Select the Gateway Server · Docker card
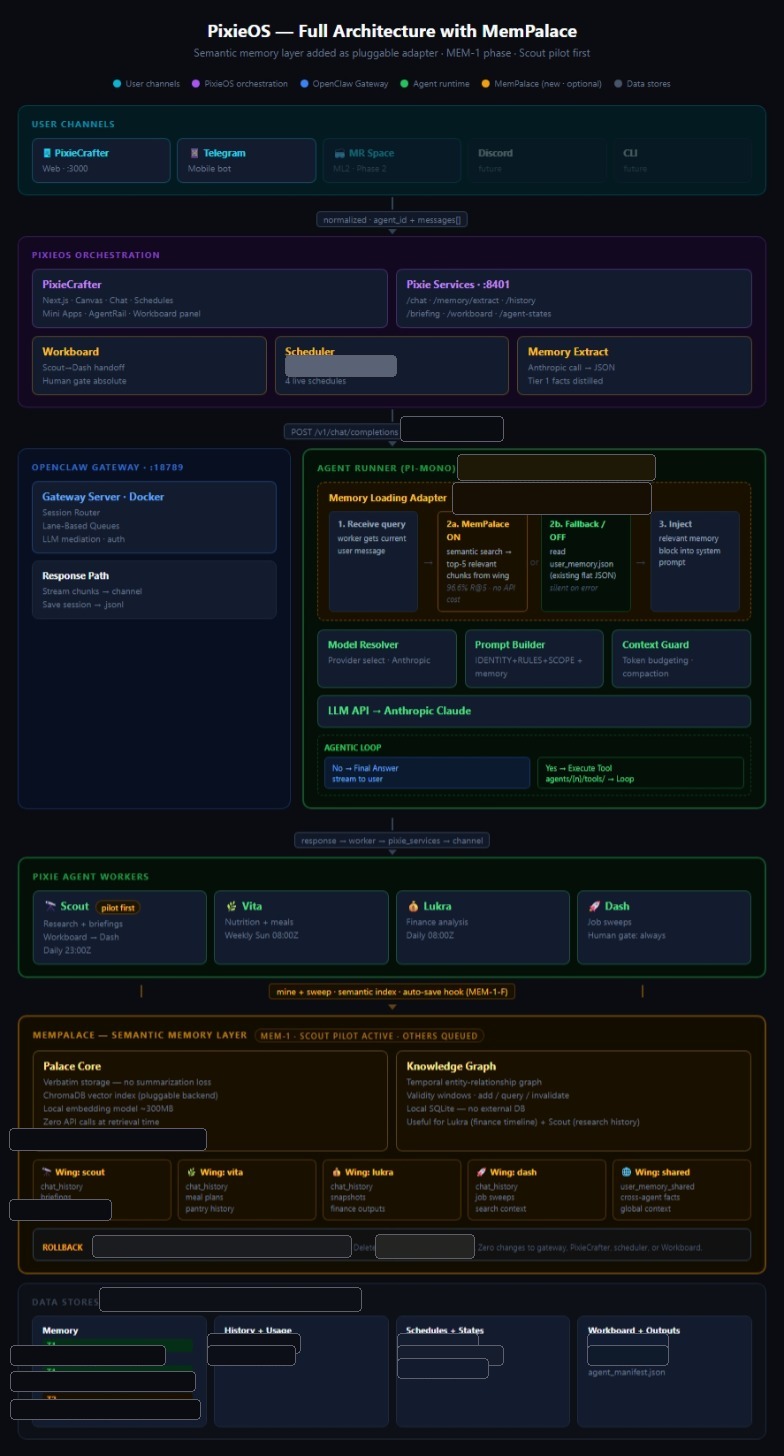The height and width of the screenshot is (1456, 784). click(x=154, y=517)
